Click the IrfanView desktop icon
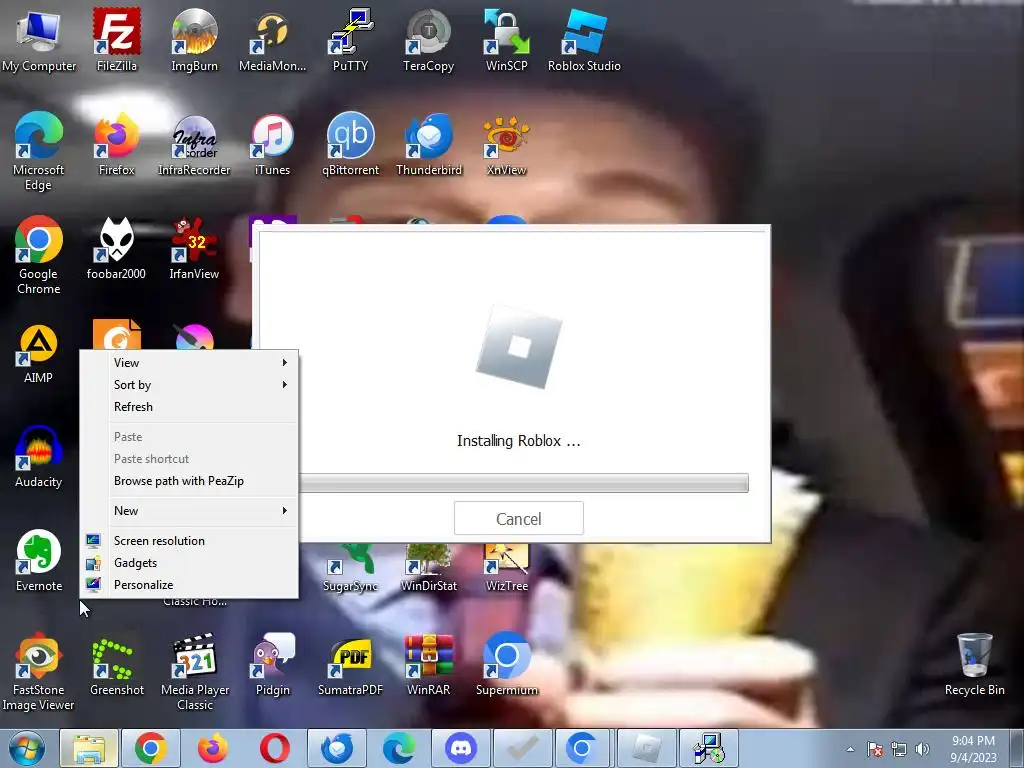 coord(194,248)
